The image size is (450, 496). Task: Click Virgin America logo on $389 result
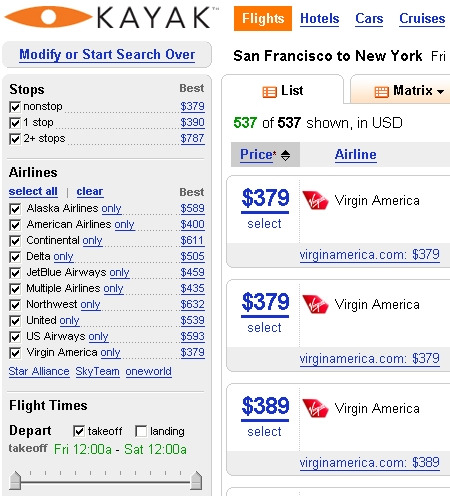point(315,408)
